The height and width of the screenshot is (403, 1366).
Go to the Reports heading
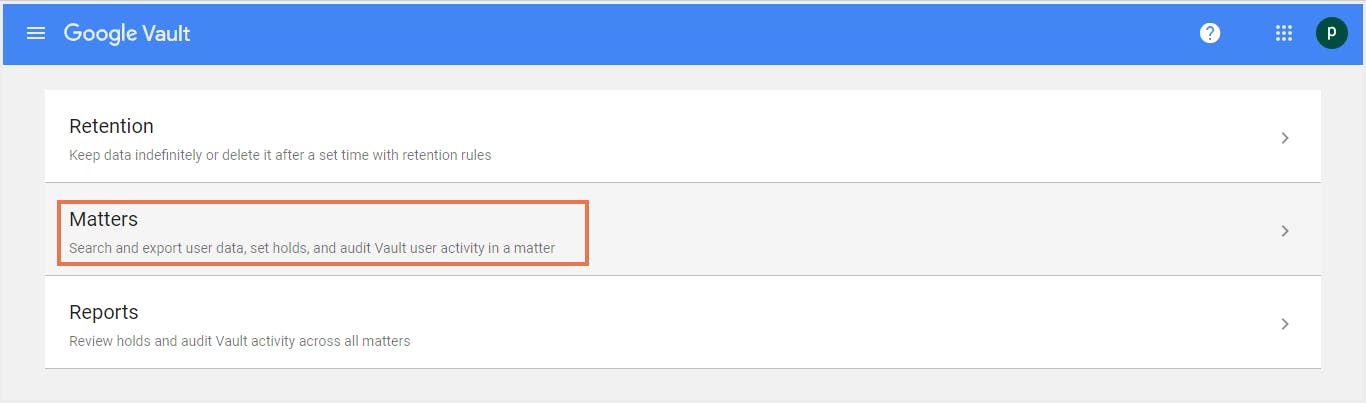[103, 312]
